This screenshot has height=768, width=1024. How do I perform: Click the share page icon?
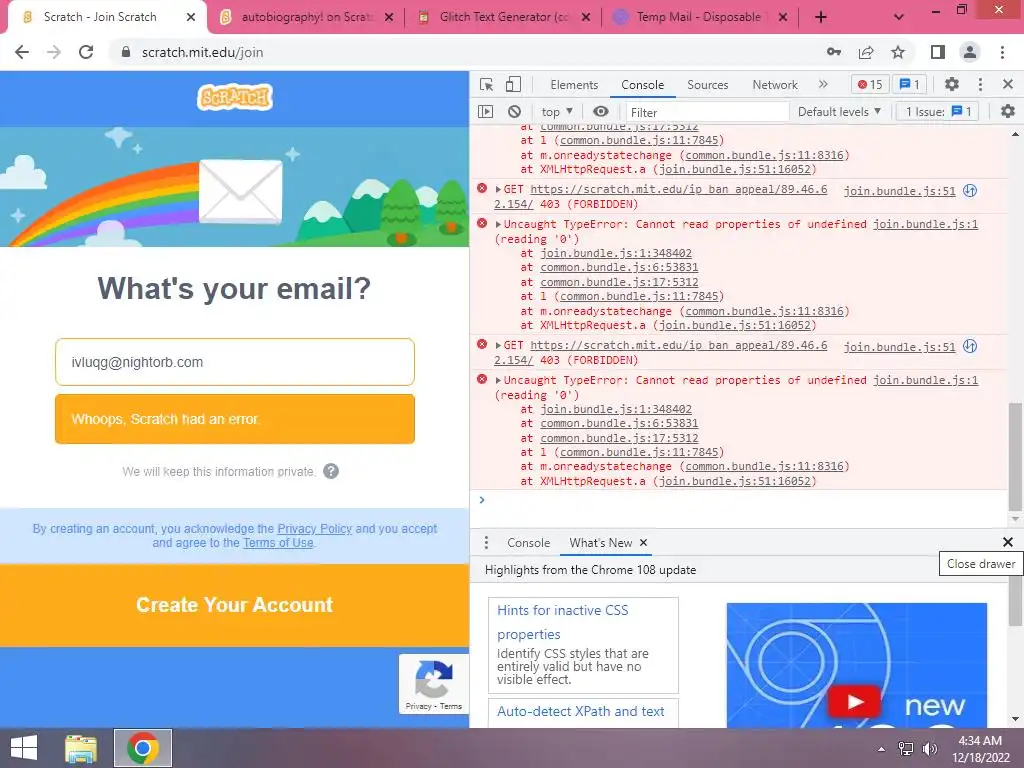click(x=866, y=52)
